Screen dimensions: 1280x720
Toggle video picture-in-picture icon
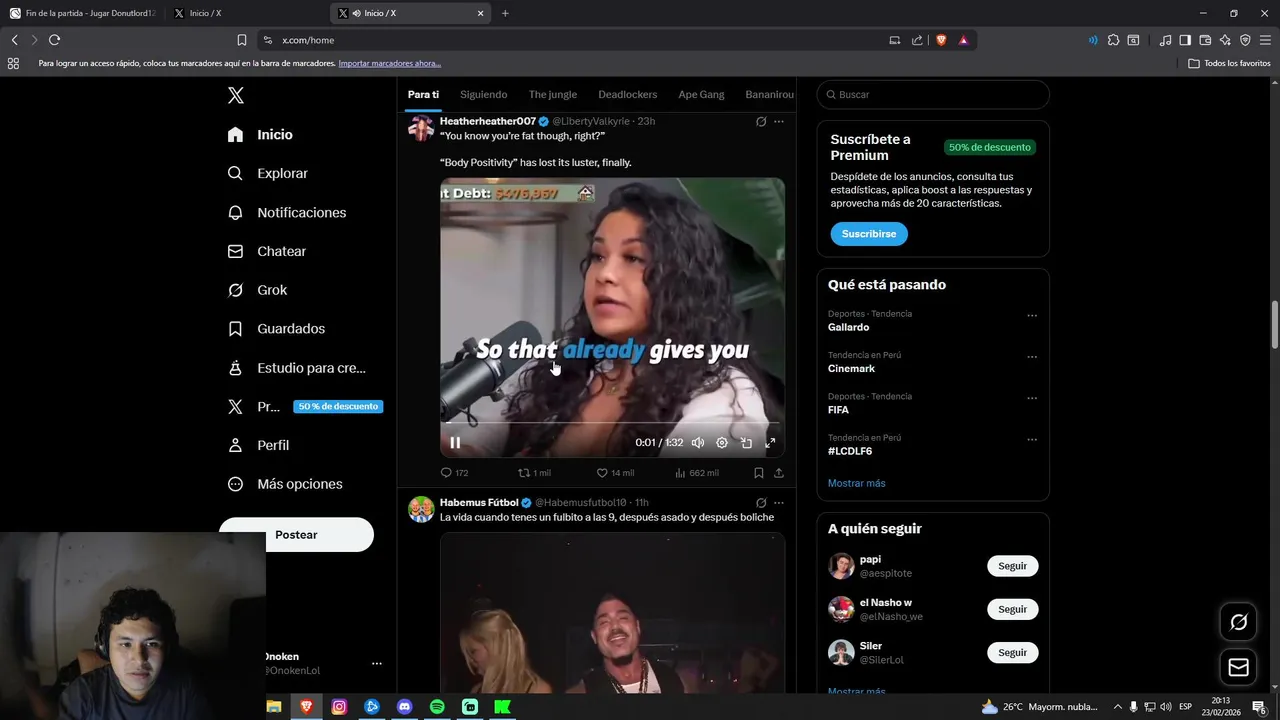coord(746,442)
